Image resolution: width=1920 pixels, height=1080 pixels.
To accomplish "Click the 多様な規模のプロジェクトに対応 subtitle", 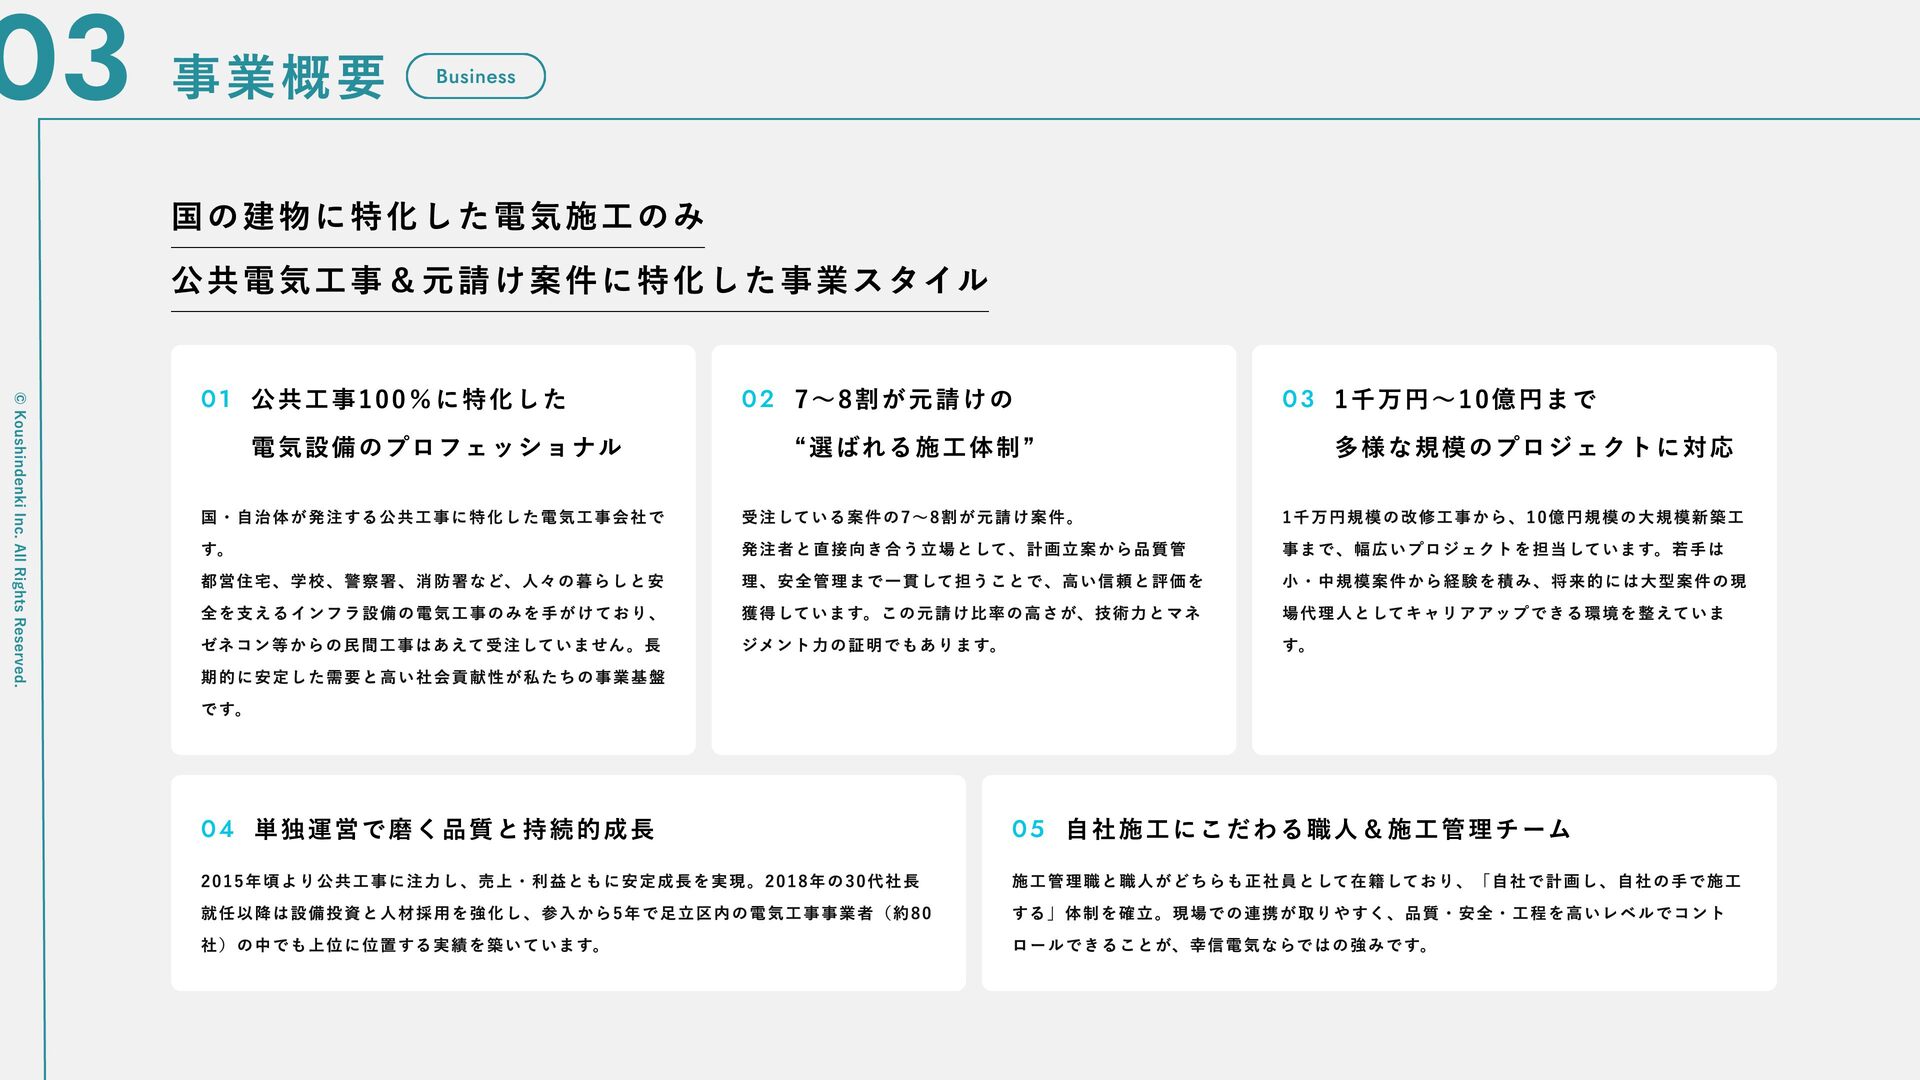I will [1534, 447].
